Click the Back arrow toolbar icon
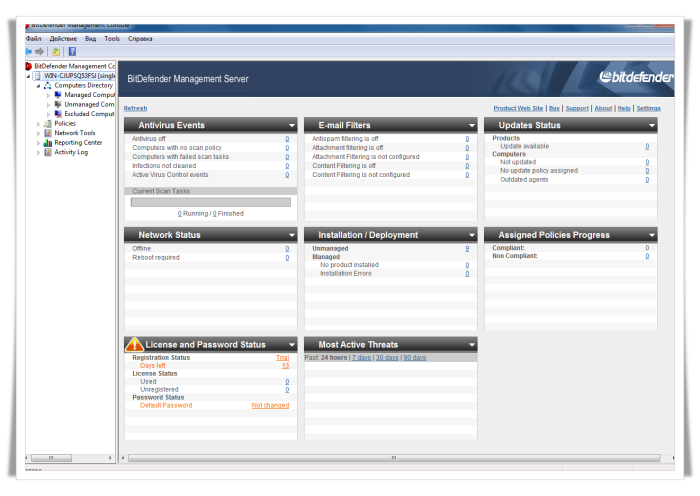The height and width of the screenshot is (496, 700). (29, 52)
